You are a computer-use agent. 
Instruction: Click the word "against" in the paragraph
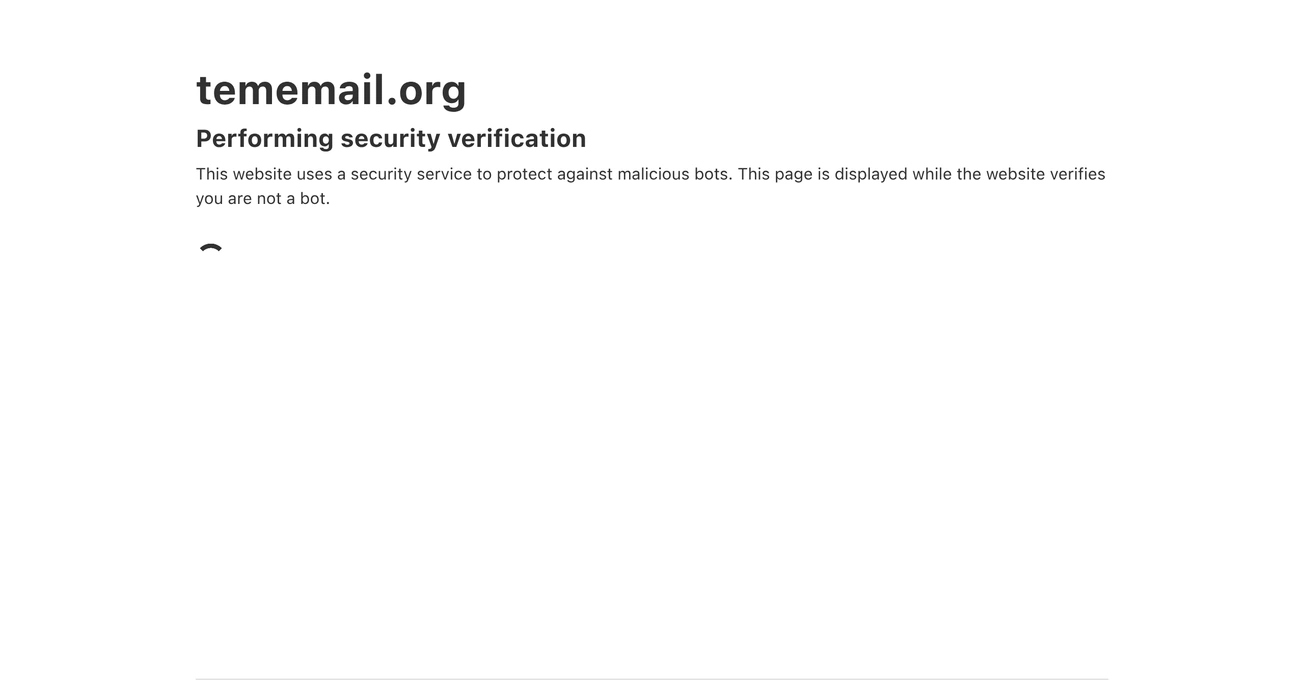click(585, 174)
